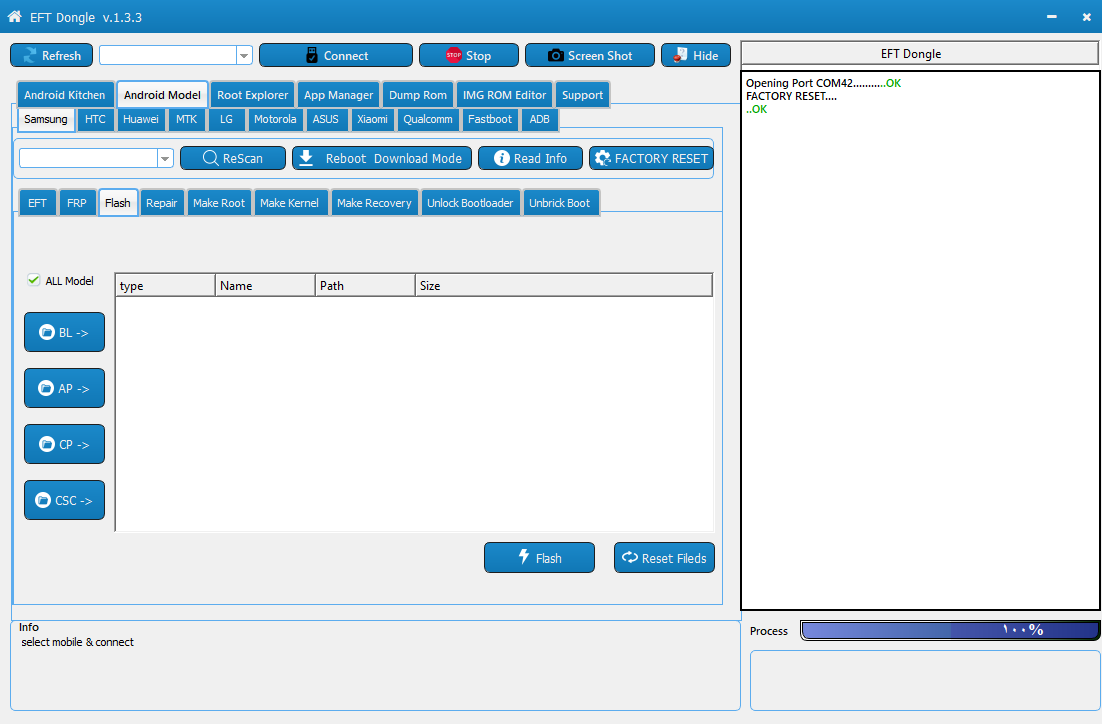Open the Unlock Bootloader sub-tab

pos(470,202)
